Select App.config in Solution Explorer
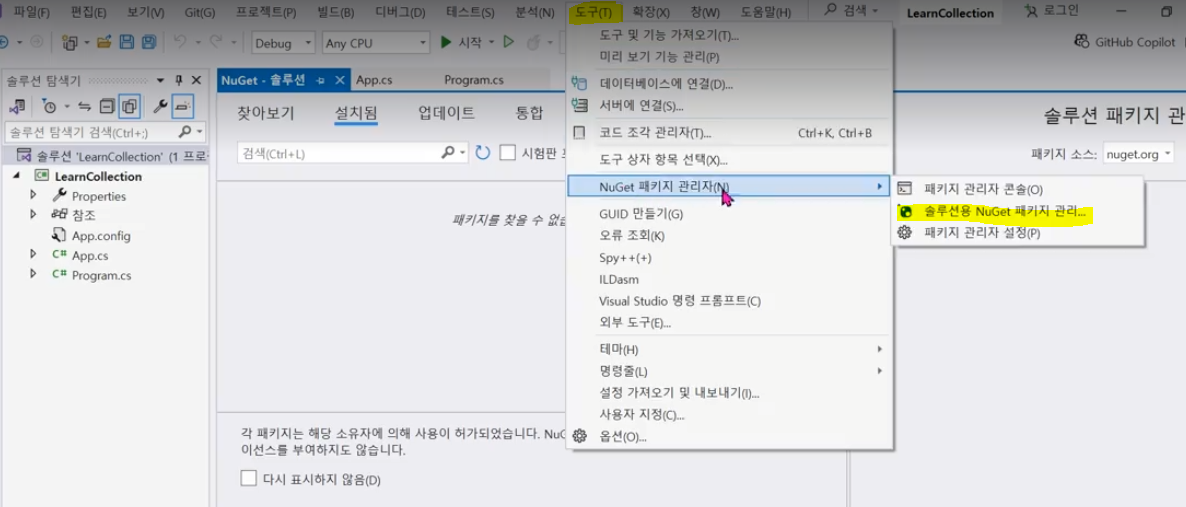Viewport: 1186px width, 507px height. coord(101,235)
